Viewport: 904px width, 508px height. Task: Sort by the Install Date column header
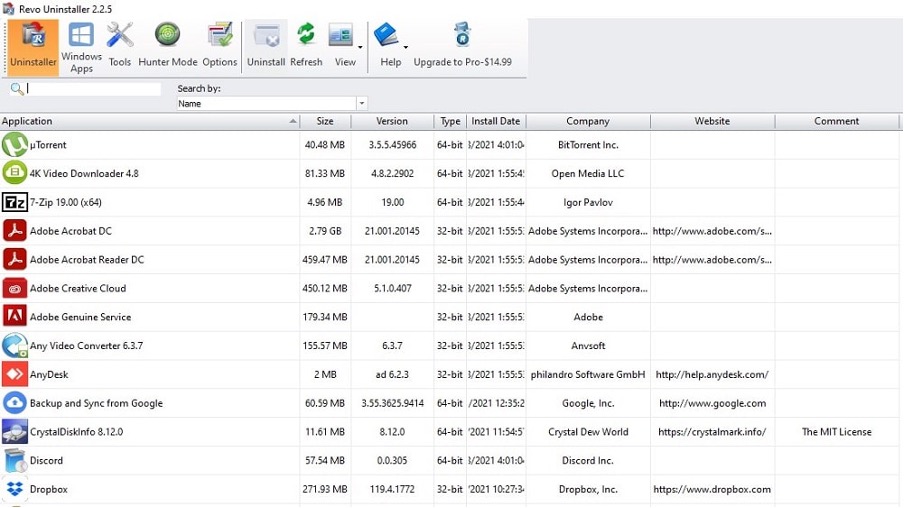496,121
